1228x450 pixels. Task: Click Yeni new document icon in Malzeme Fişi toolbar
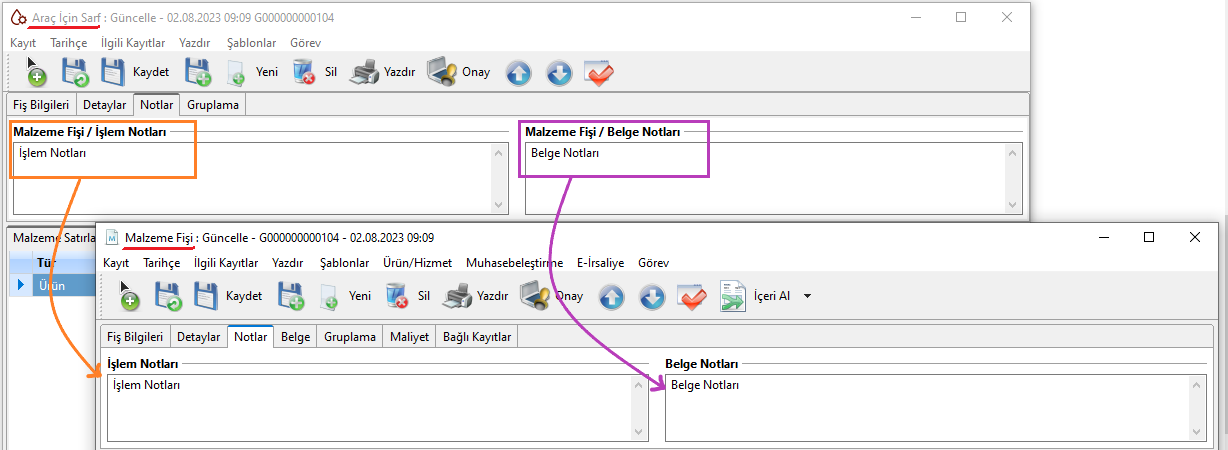coord(330,297)
